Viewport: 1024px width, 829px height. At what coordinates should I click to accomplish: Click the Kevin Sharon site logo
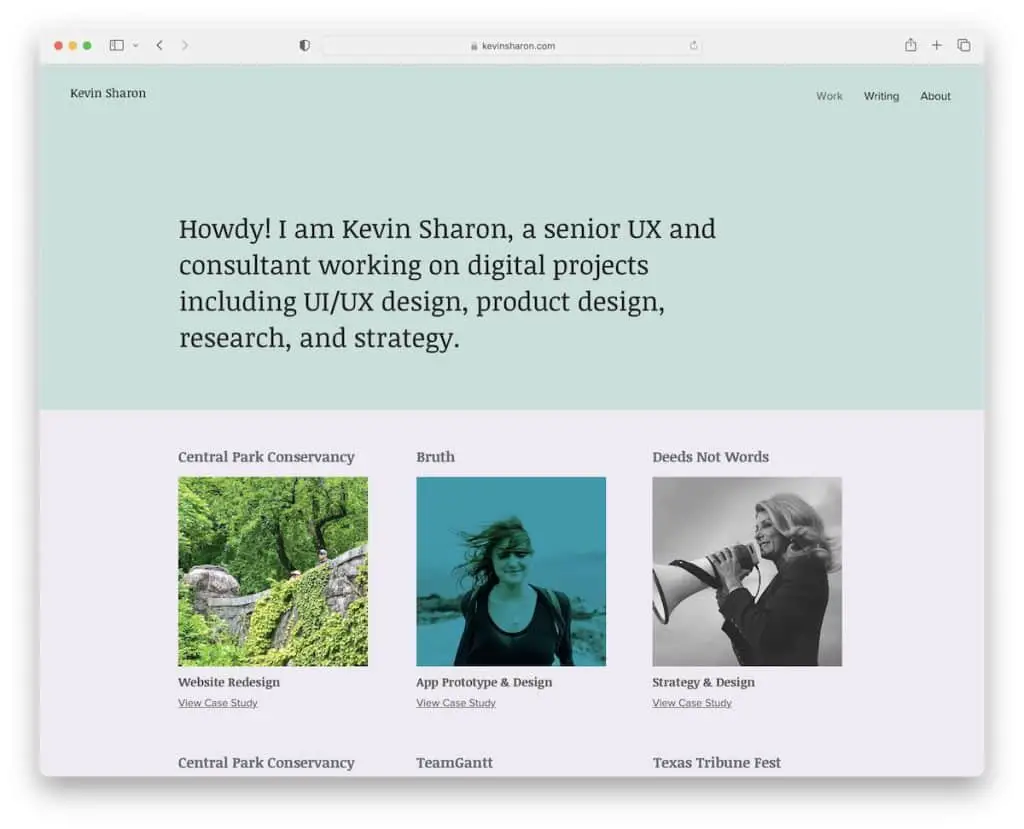coord(108,93)
